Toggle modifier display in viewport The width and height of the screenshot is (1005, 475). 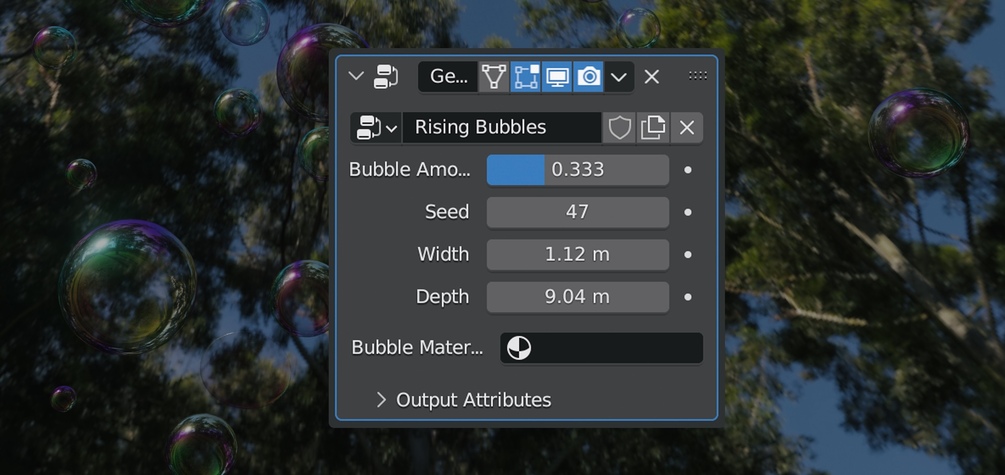point(556,77)
